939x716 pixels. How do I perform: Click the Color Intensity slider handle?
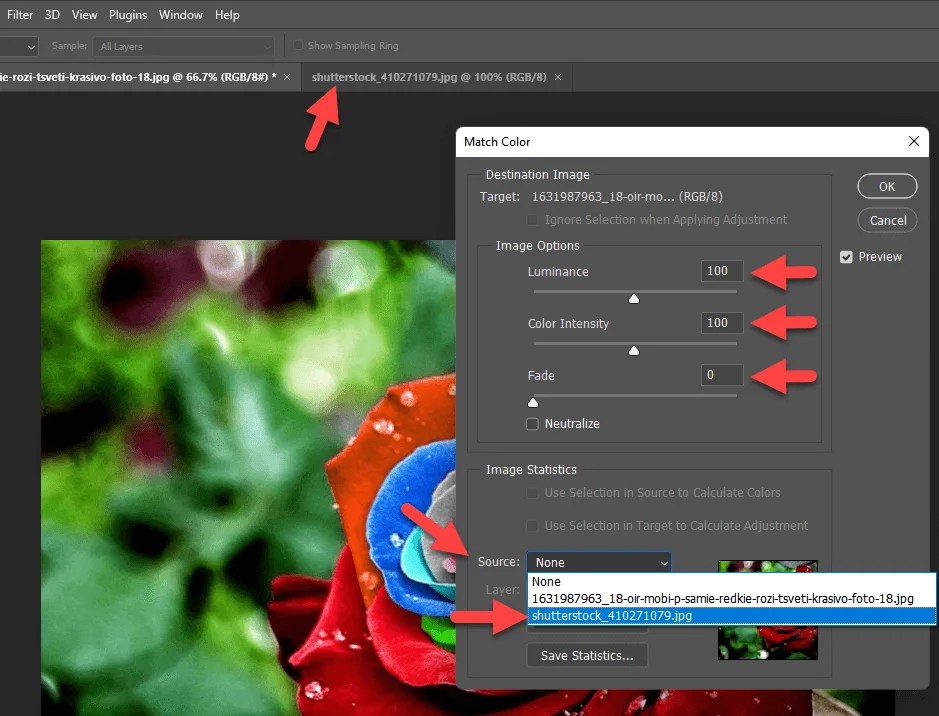tap(634, 350)
